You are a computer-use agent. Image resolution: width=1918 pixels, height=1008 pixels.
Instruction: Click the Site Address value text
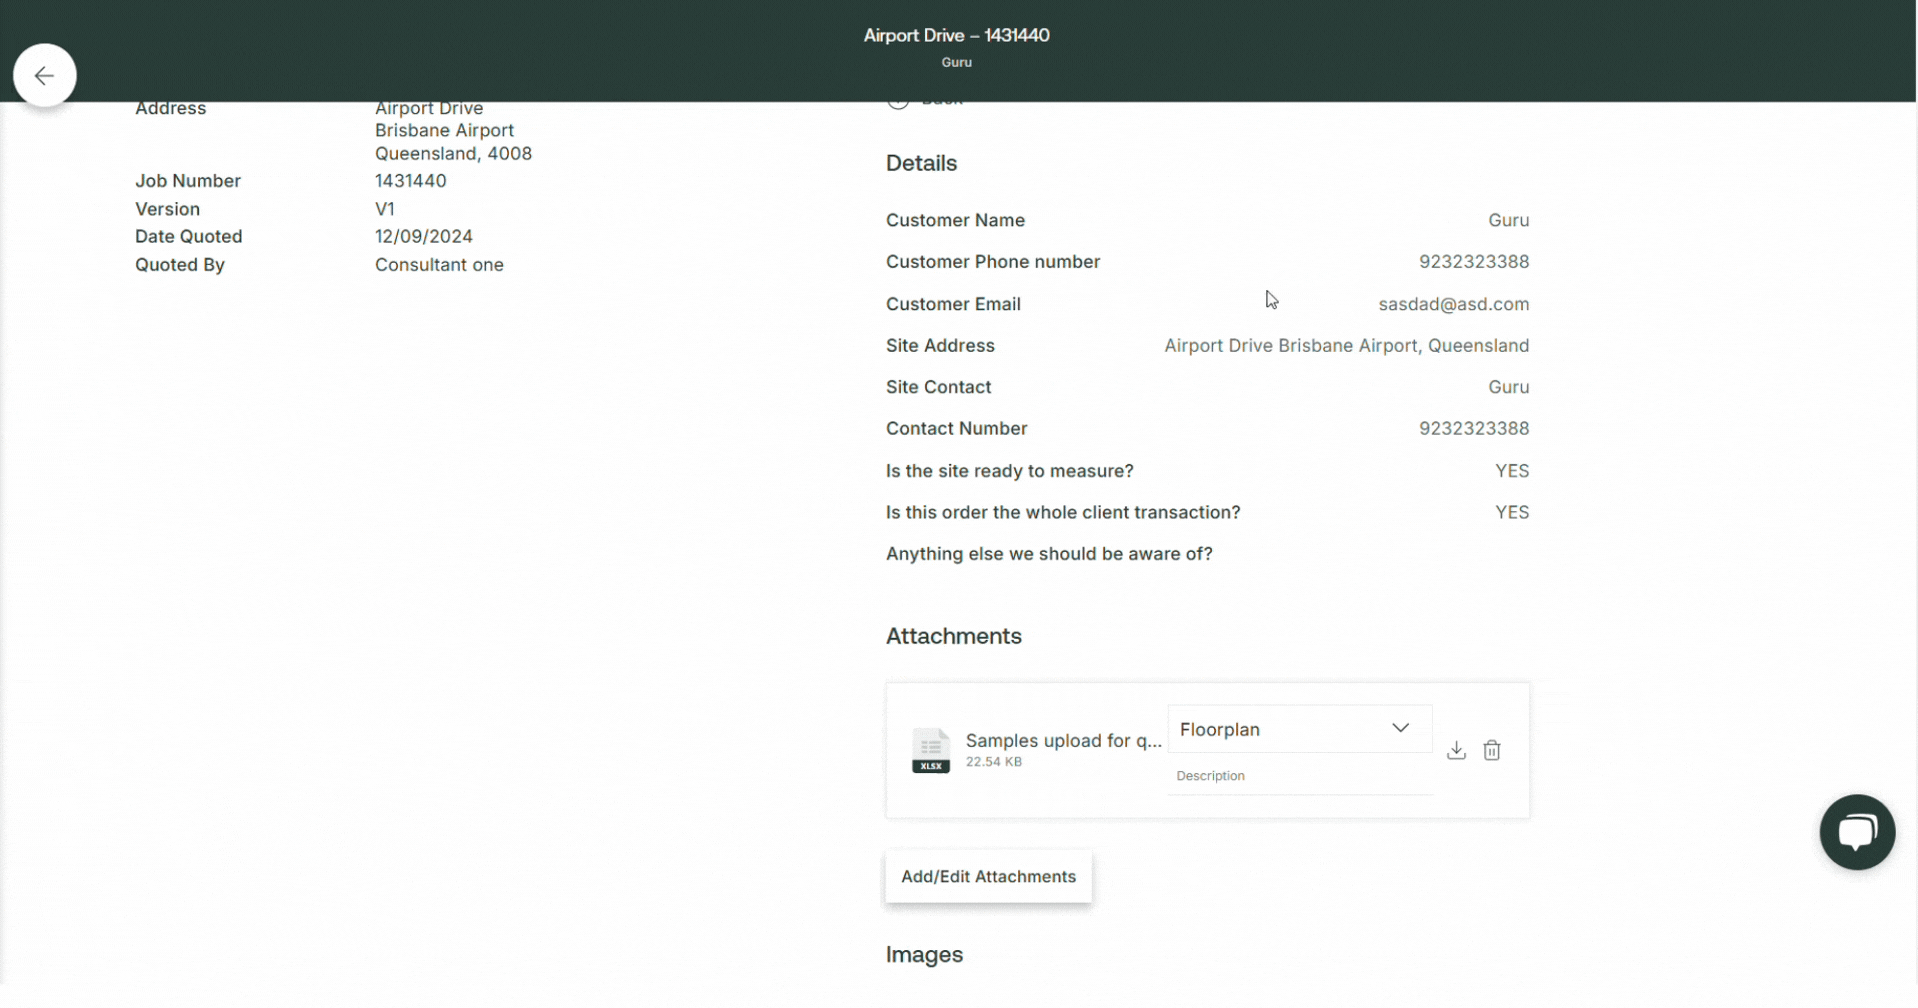point(1345,346)
